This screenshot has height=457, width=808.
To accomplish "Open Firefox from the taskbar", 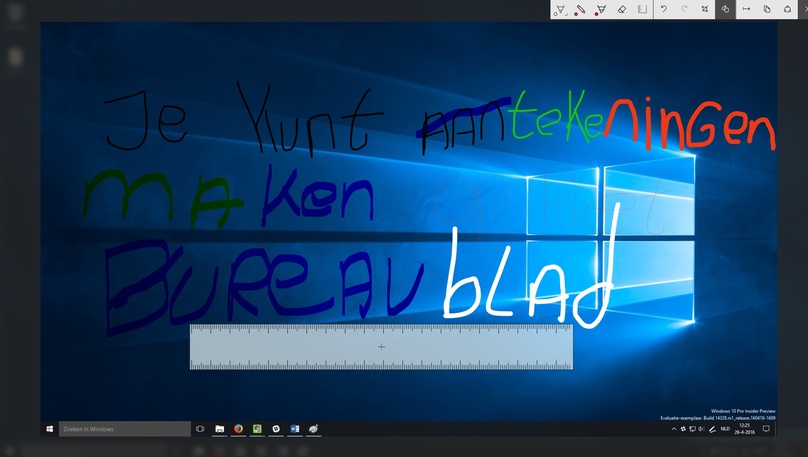I will 238,429.
